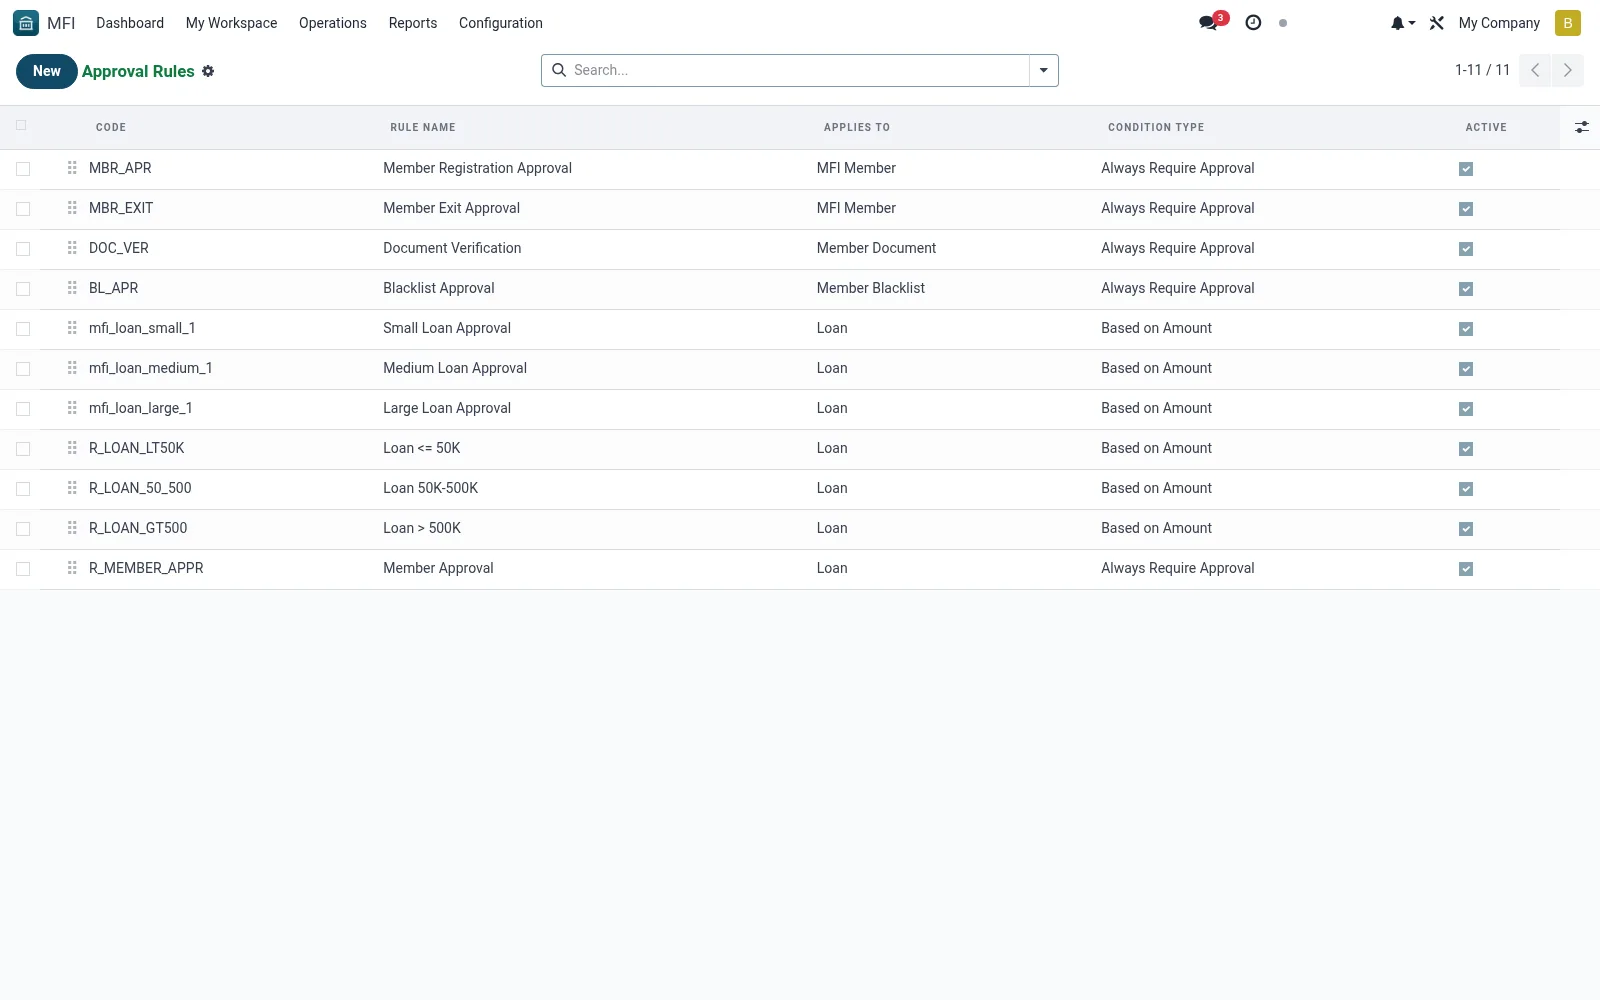Toggle Active checkbox for Blacklist Approval
Image resolution: width=1600 pixels, height=1000 pixels.
pyautogui.click(x=1466, y=289)
